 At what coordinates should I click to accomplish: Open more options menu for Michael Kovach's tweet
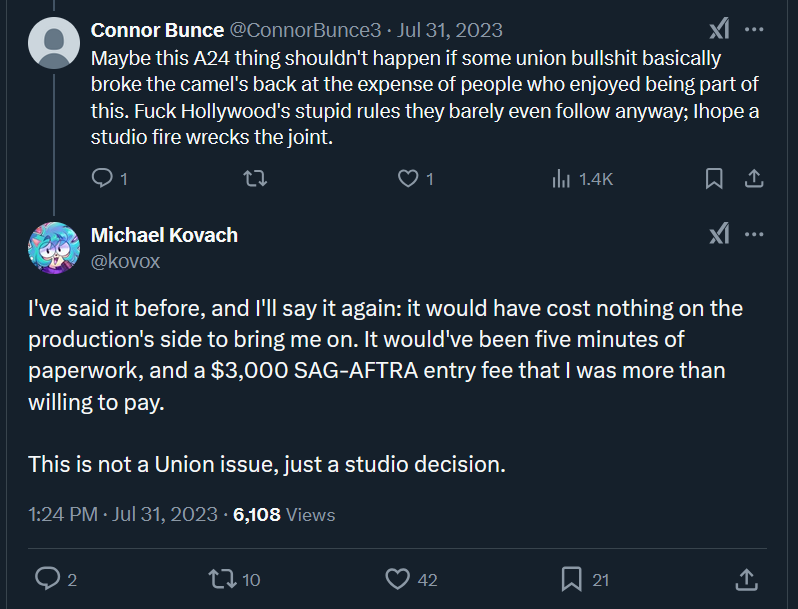[x=754, y=235]
